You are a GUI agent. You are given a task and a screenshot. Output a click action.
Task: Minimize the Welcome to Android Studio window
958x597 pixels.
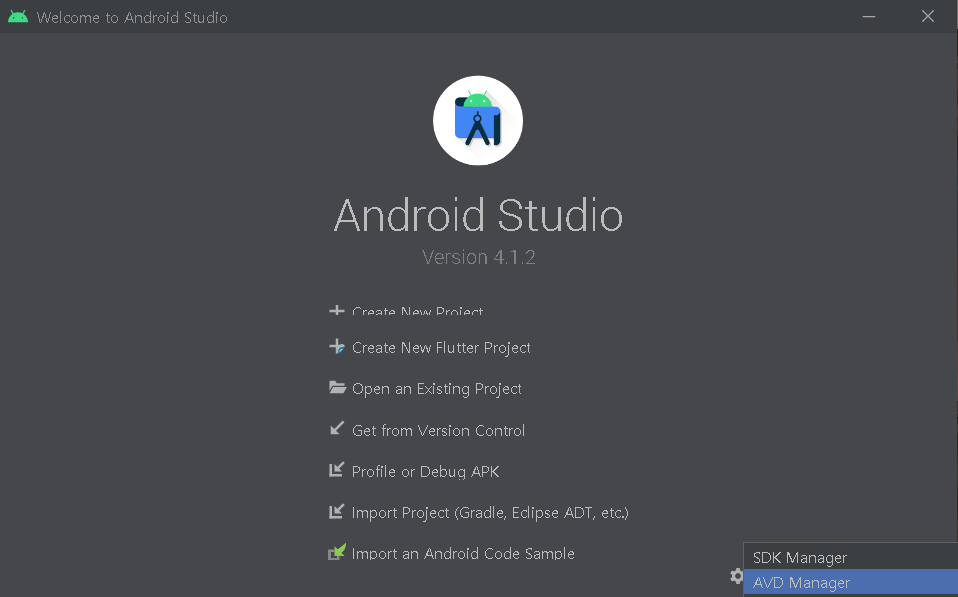tap(868, 16)
